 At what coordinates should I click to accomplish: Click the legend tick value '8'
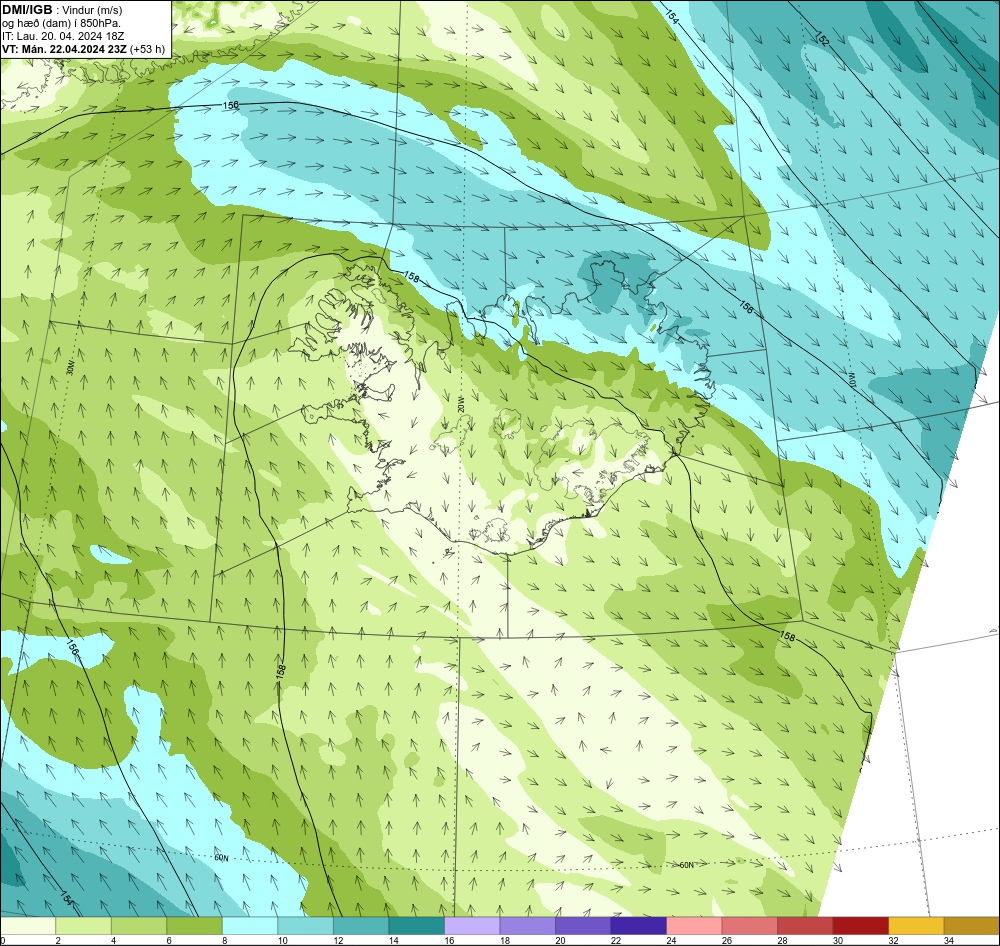coord(223,940)
